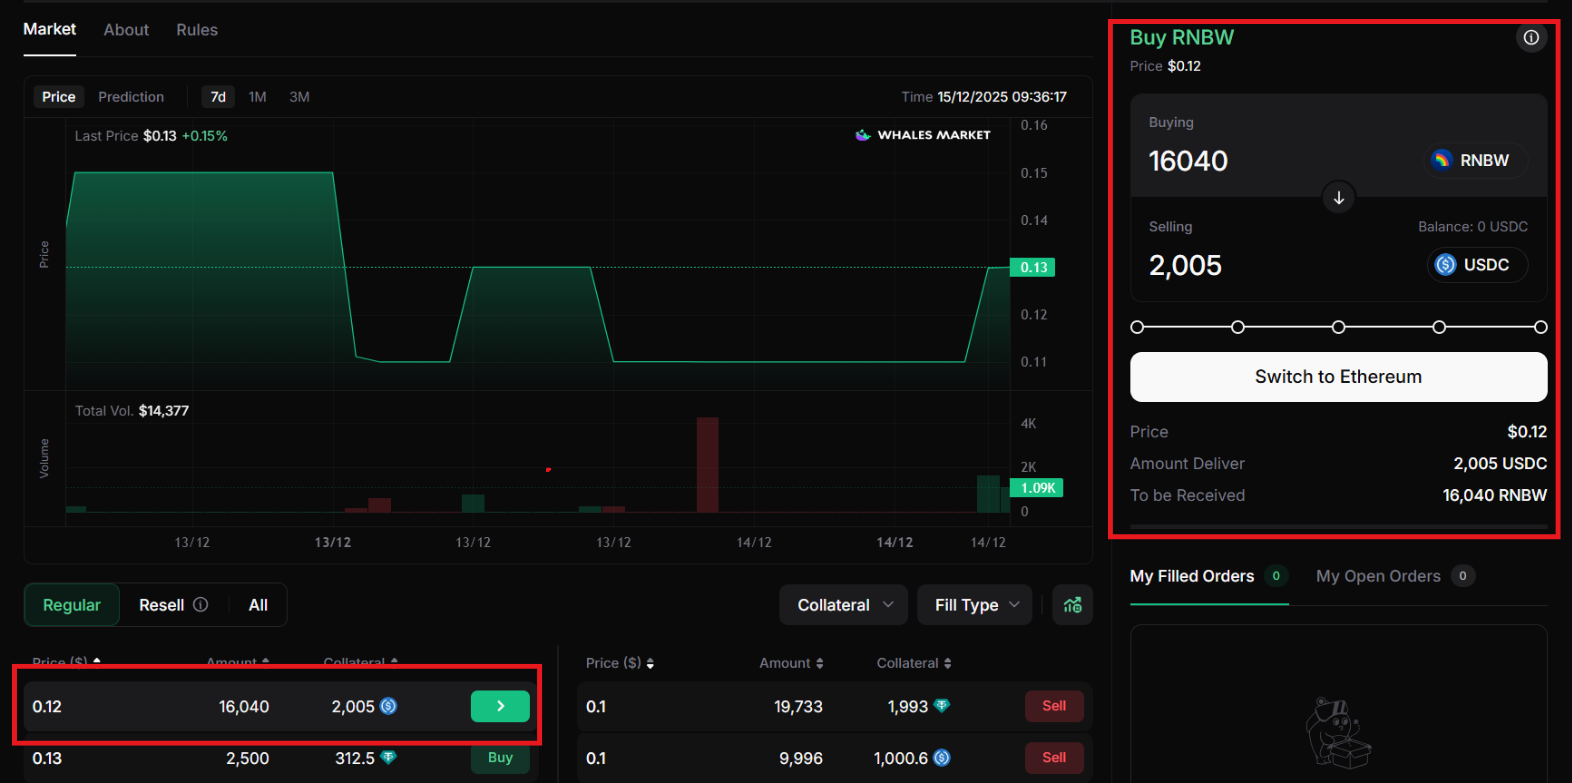Open the Rules tab
Screen dimensions: 1572x783
pyautogui.click(x=197, y=30)
